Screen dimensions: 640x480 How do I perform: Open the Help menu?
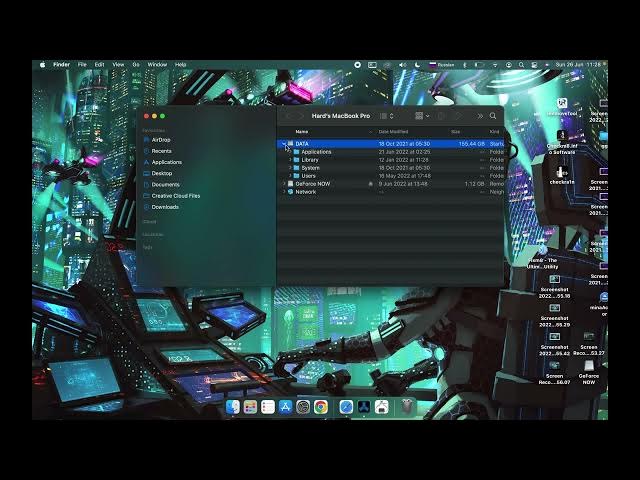[x=180, y=64]
